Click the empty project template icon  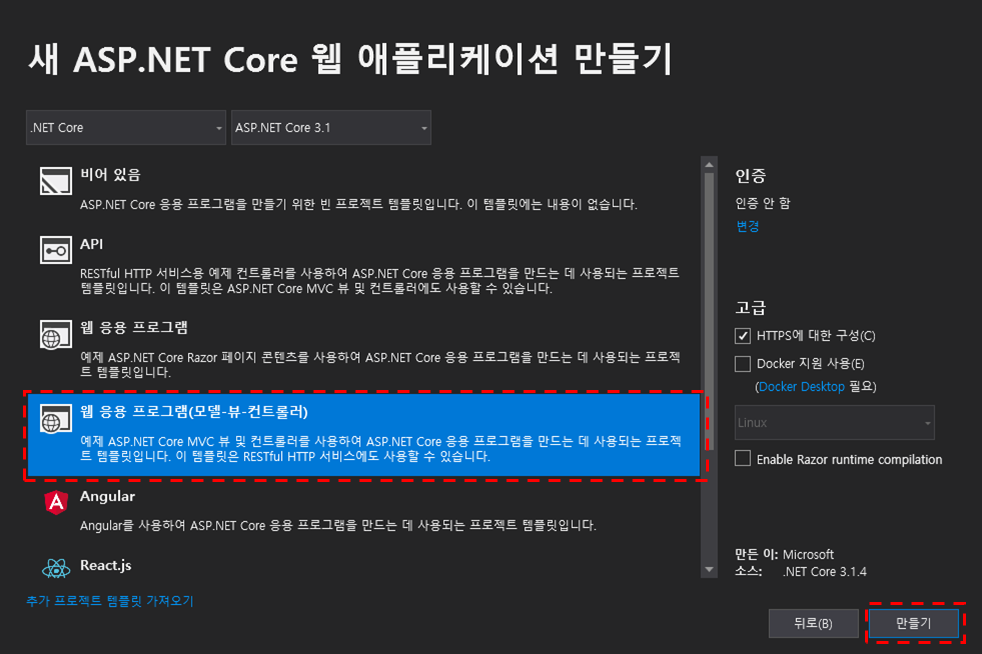pyautogui.click(x=56, y=180)
